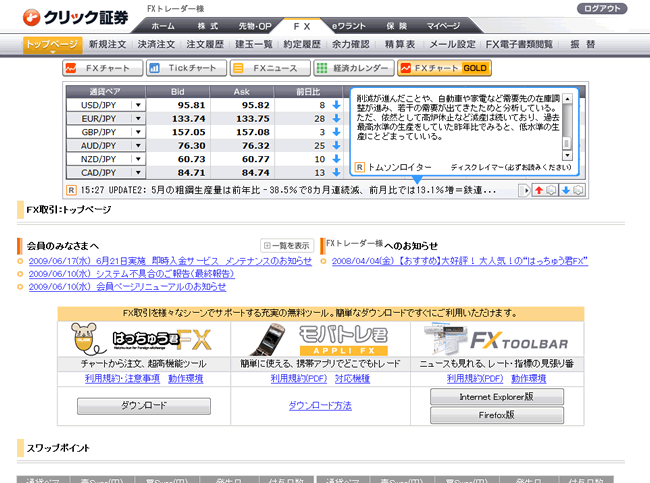The height and width of the screenshot is (483, 650).
Task: Open 精算表 menu item
Action: coord(400,44)
